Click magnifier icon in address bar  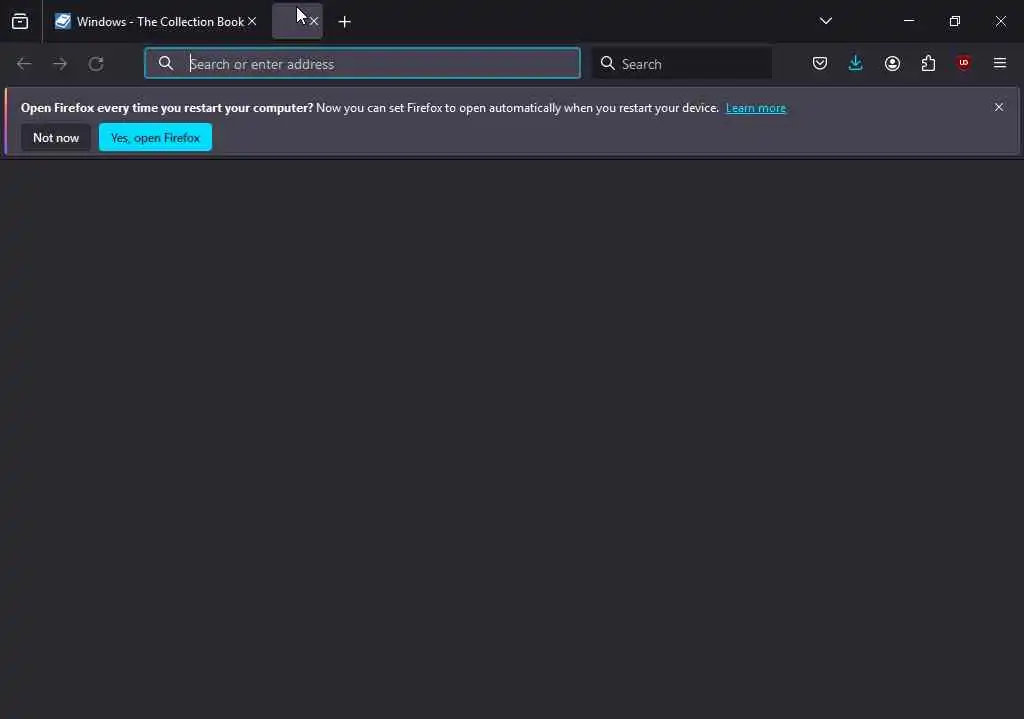click(166, 63)
